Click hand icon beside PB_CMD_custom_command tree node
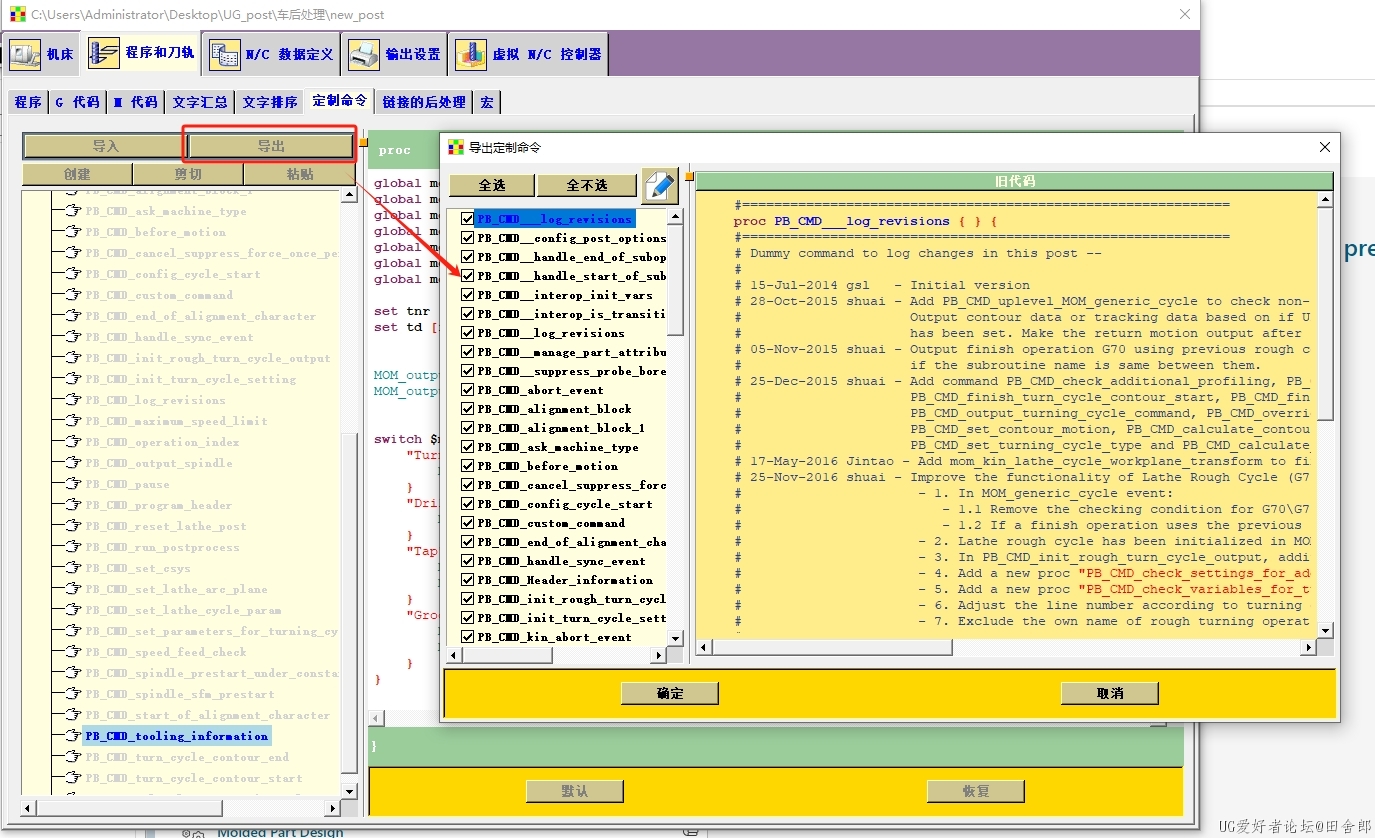Viewport: 1375px width, 838px height. click(72, 295)
